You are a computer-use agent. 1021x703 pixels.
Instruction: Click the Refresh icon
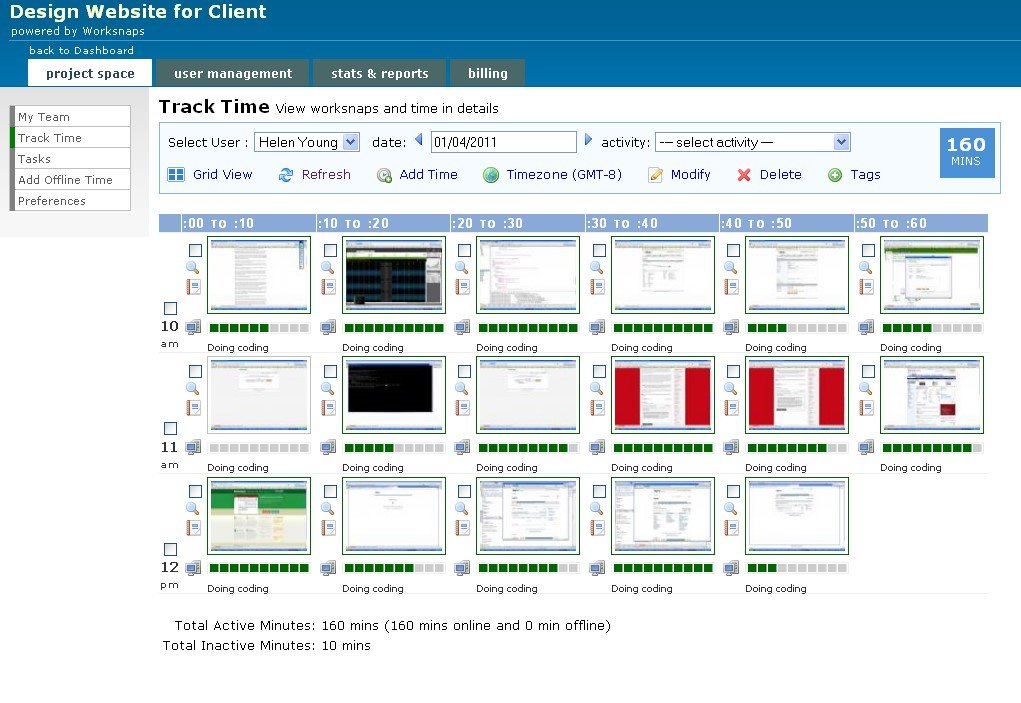click(x=286, y=174)
